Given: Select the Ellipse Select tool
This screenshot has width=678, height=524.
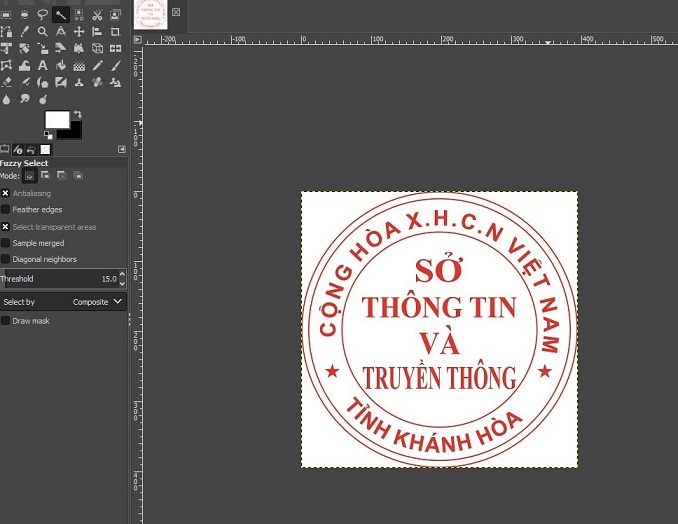Looking at the screenshot, I should tap(24, 14).
